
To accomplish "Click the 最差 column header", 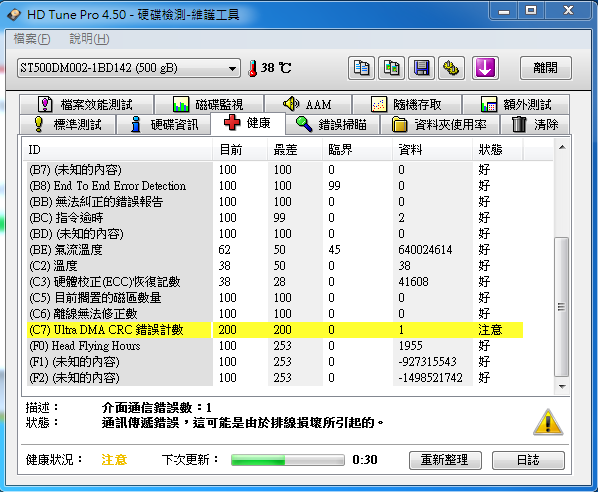I will click(294, 150).
